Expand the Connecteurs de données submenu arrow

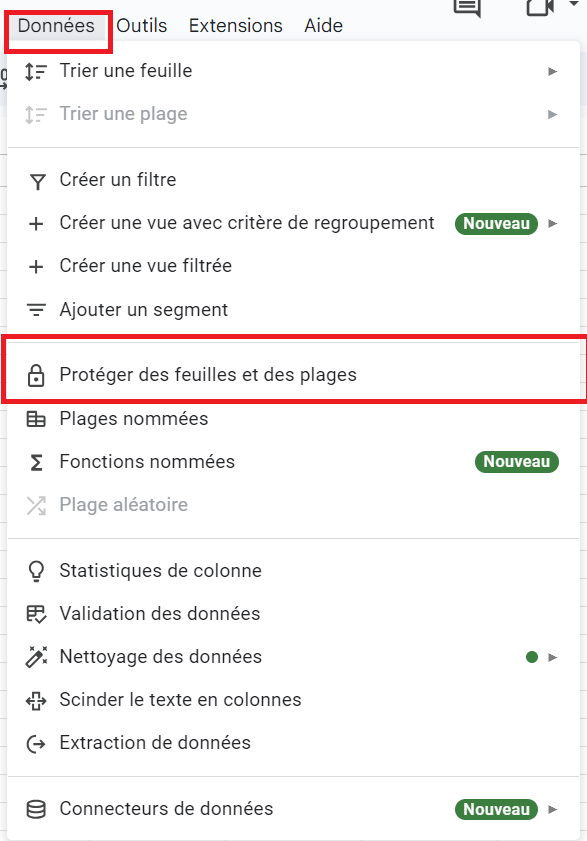point(553,809)
